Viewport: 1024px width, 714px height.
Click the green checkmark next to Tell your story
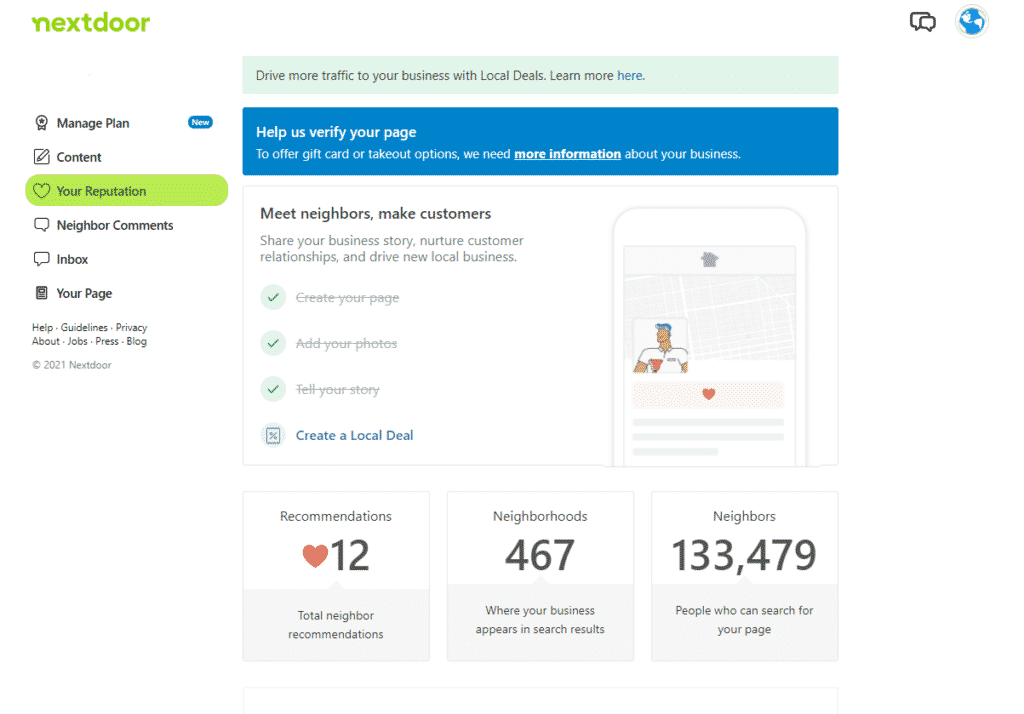(272, 388)
